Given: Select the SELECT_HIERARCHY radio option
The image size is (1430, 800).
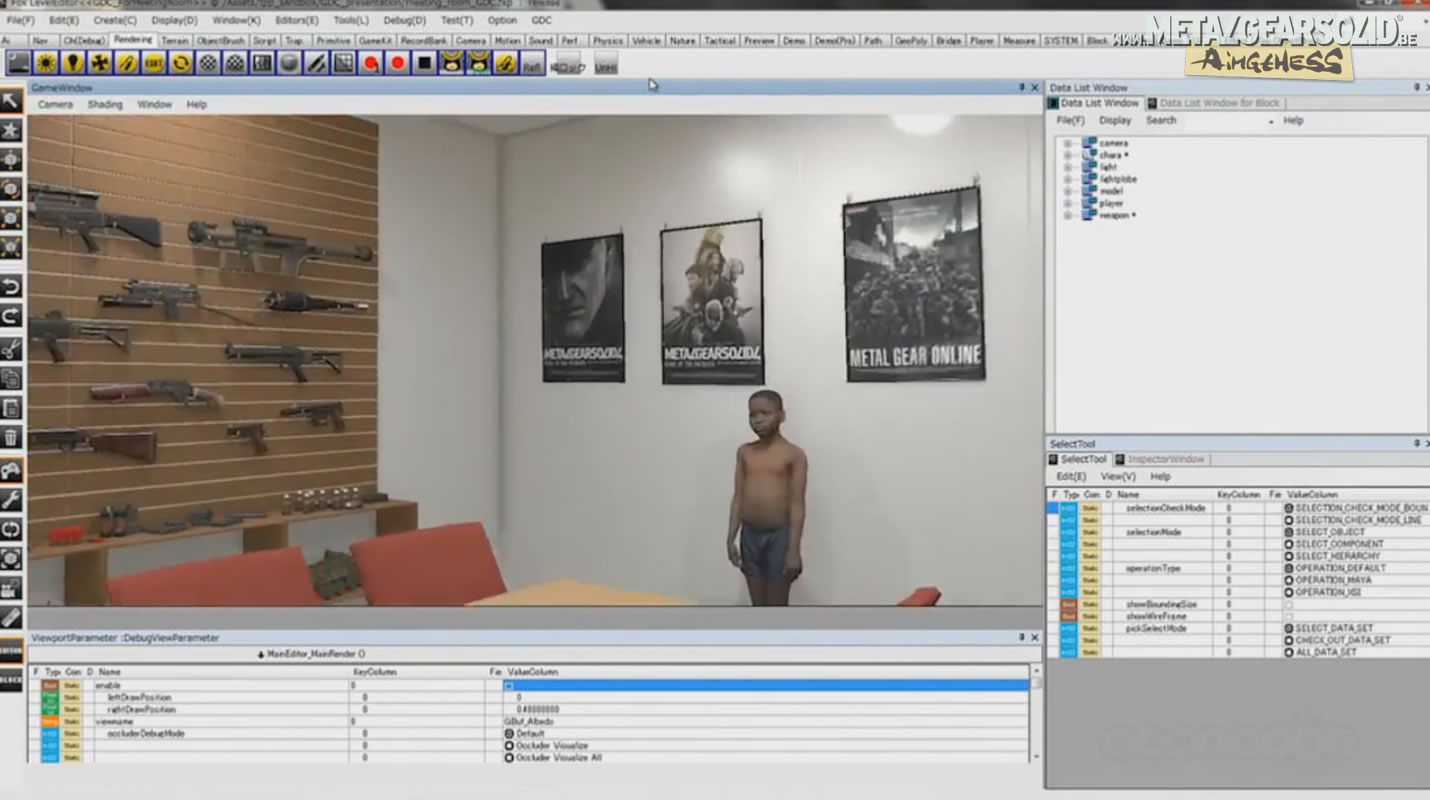Looking at the screenshot, I should tap(1289, 556).
